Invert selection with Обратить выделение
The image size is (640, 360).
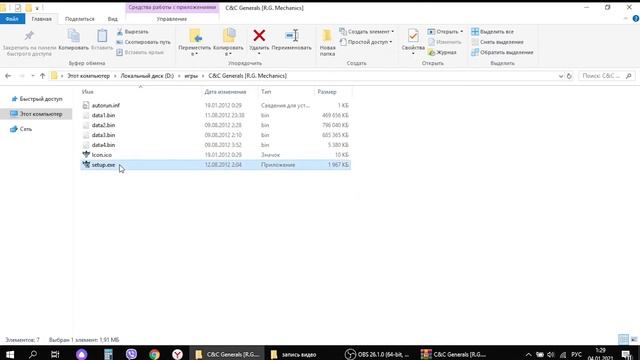(502, 52)
